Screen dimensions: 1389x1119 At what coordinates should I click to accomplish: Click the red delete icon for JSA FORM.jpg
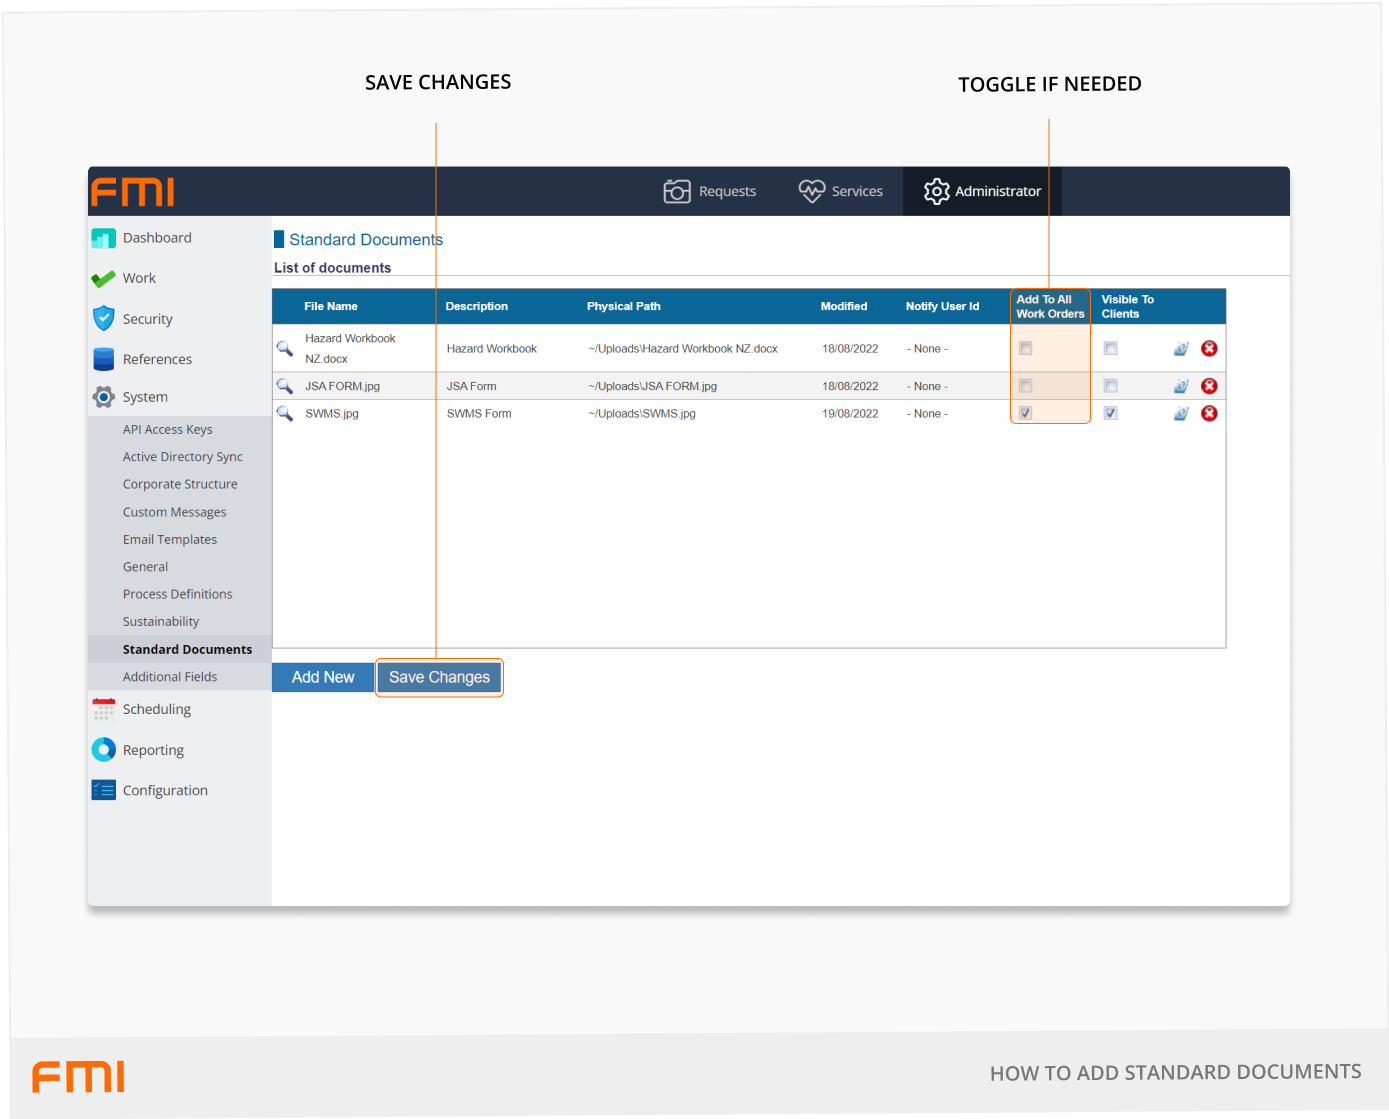click(x=1209, y=386)
